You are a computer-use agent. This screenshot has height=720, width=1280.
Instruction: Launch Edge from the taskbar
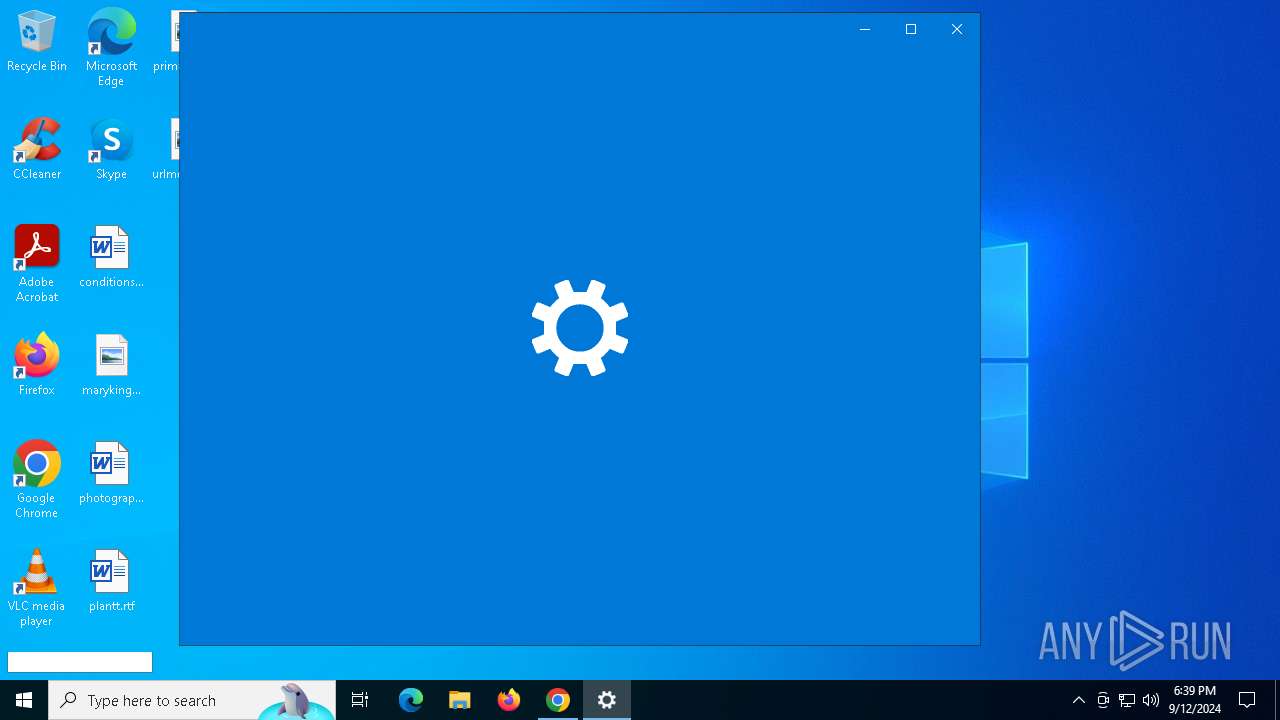coord(411,700)
